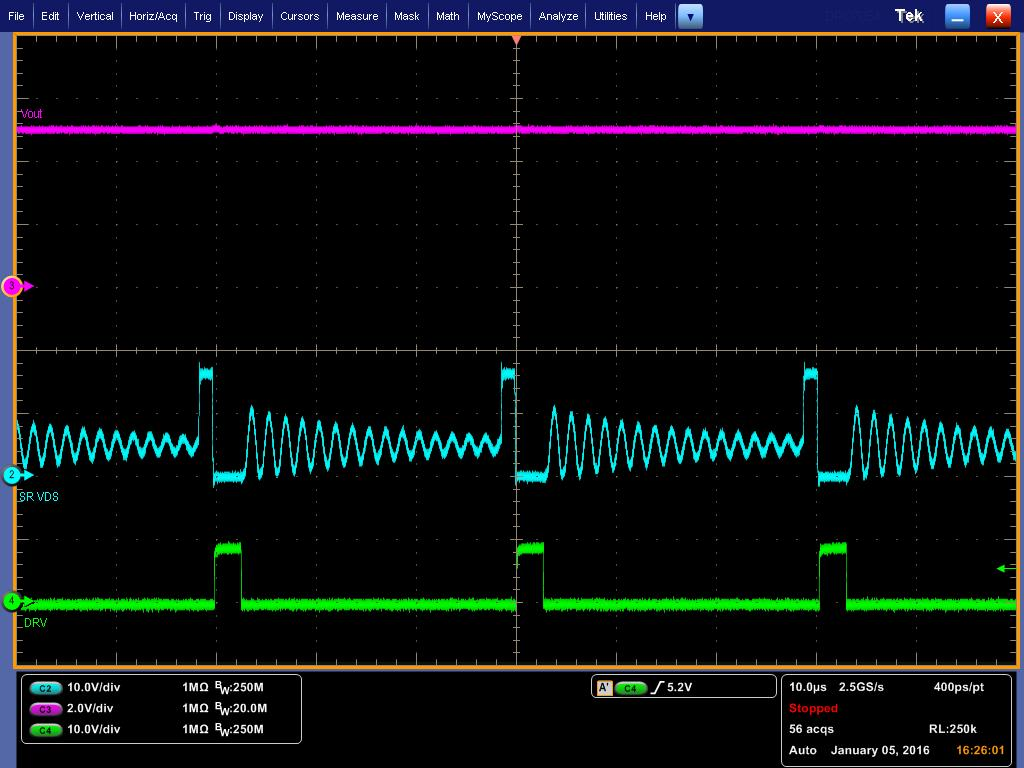Open the Analyze menu
The image size is (1024, 768).
point(558,15)
